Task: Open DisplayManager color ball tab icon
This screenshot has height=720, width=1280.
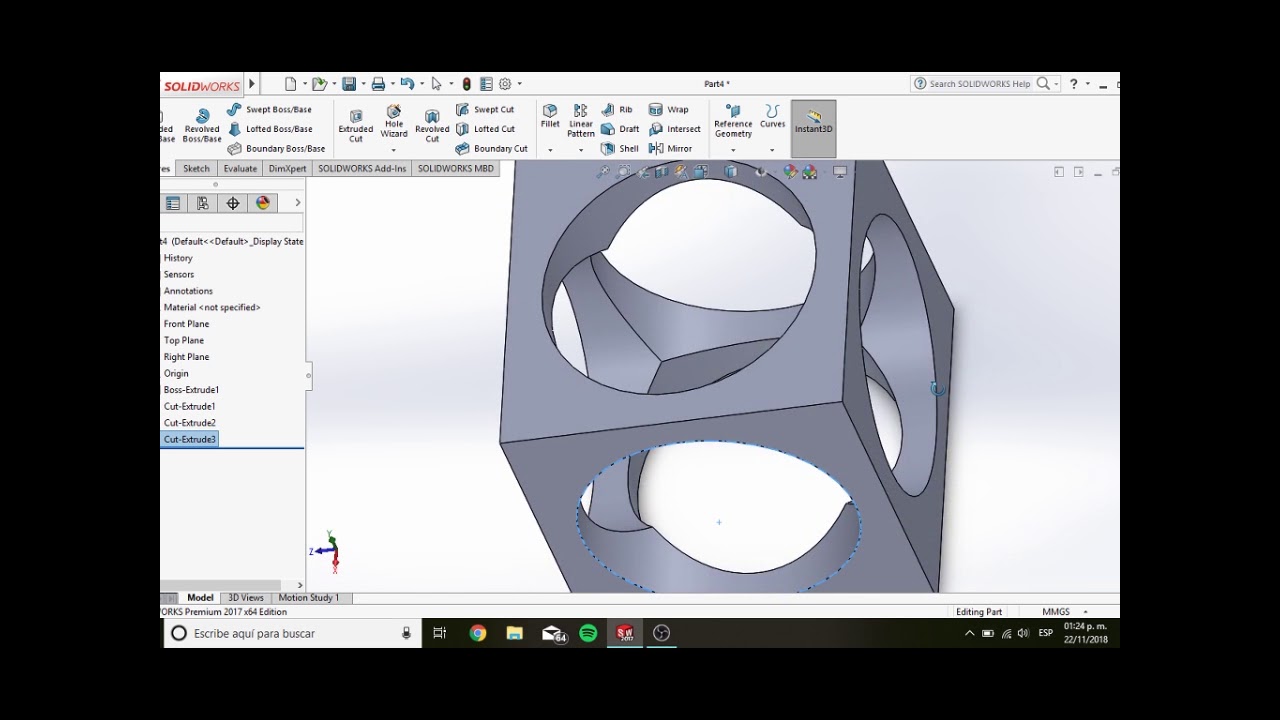Action: click(263, 203)
